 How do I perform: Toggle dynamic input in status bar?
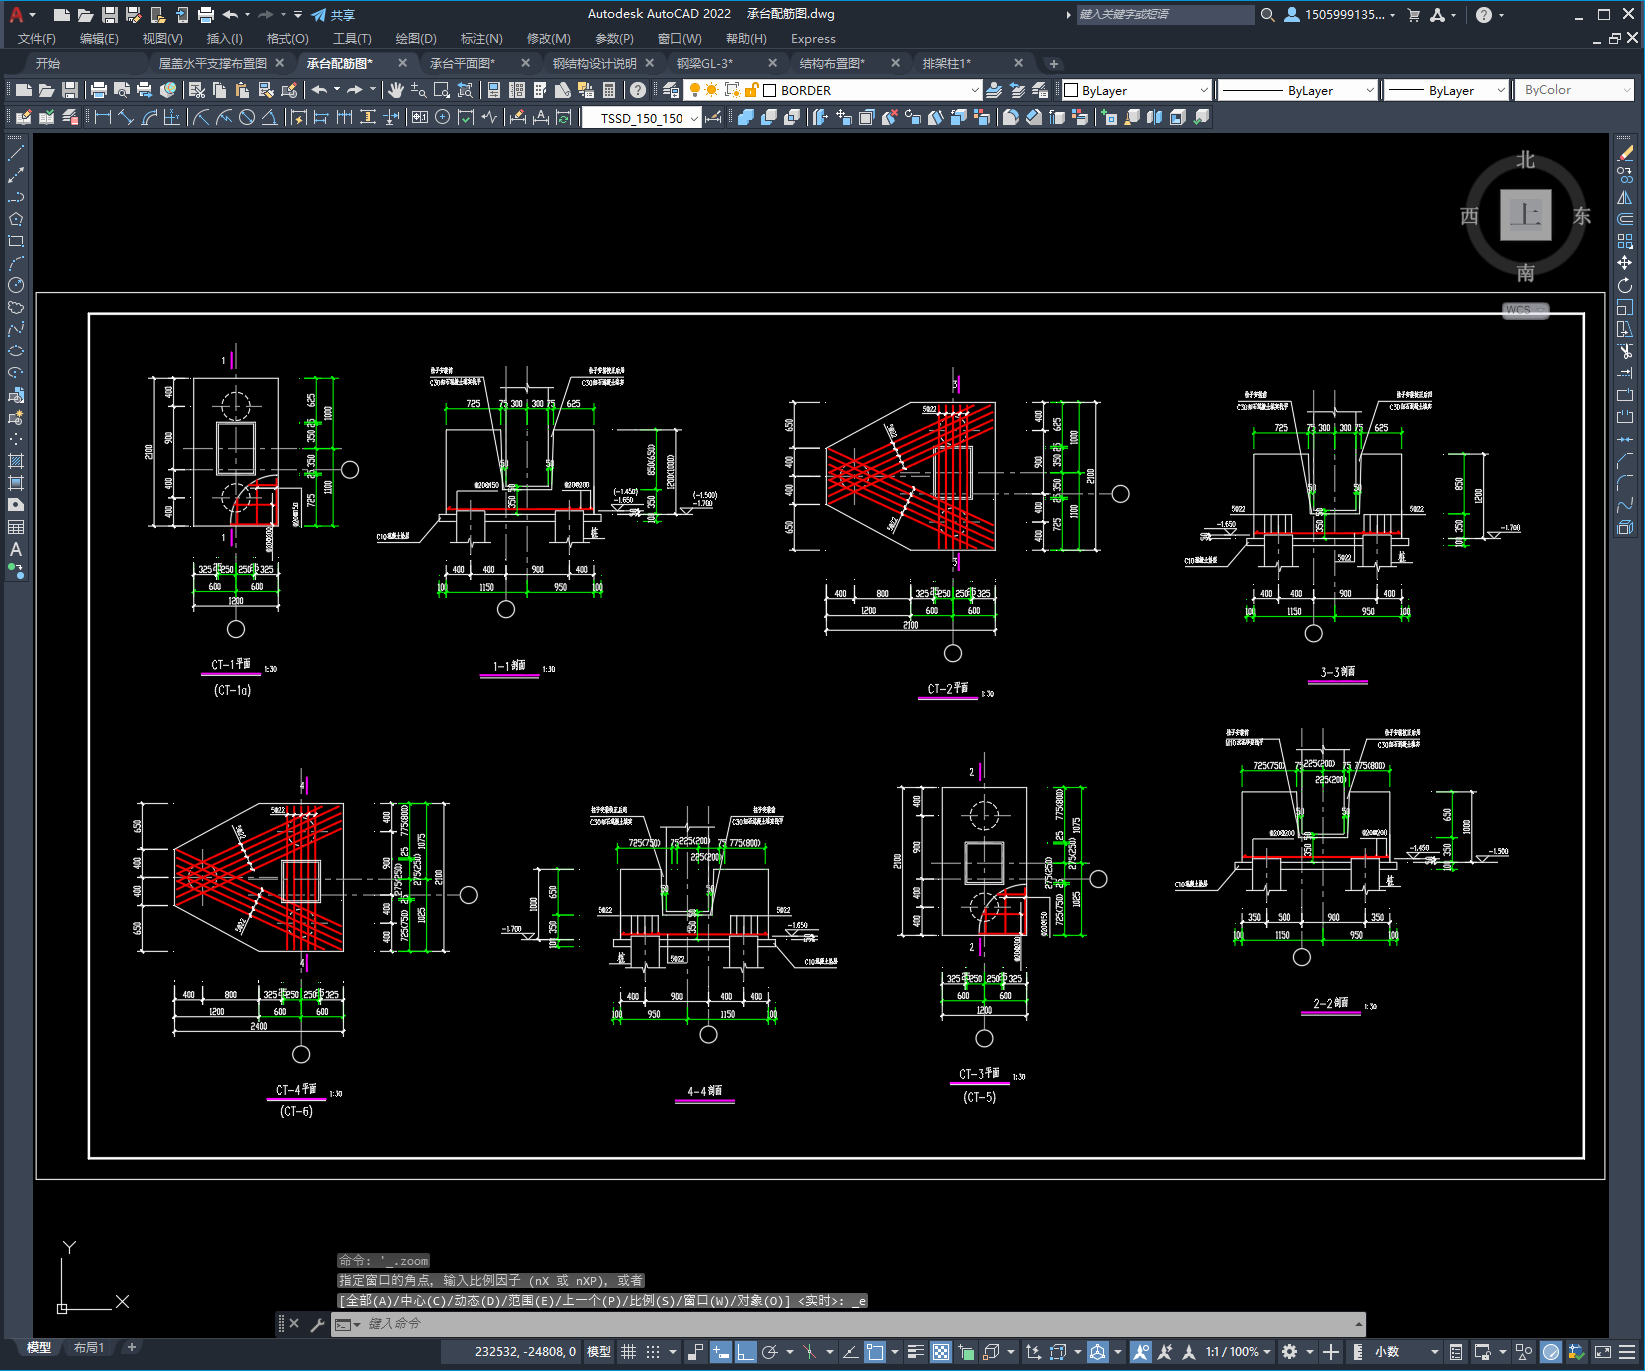tap(721, 1352)
